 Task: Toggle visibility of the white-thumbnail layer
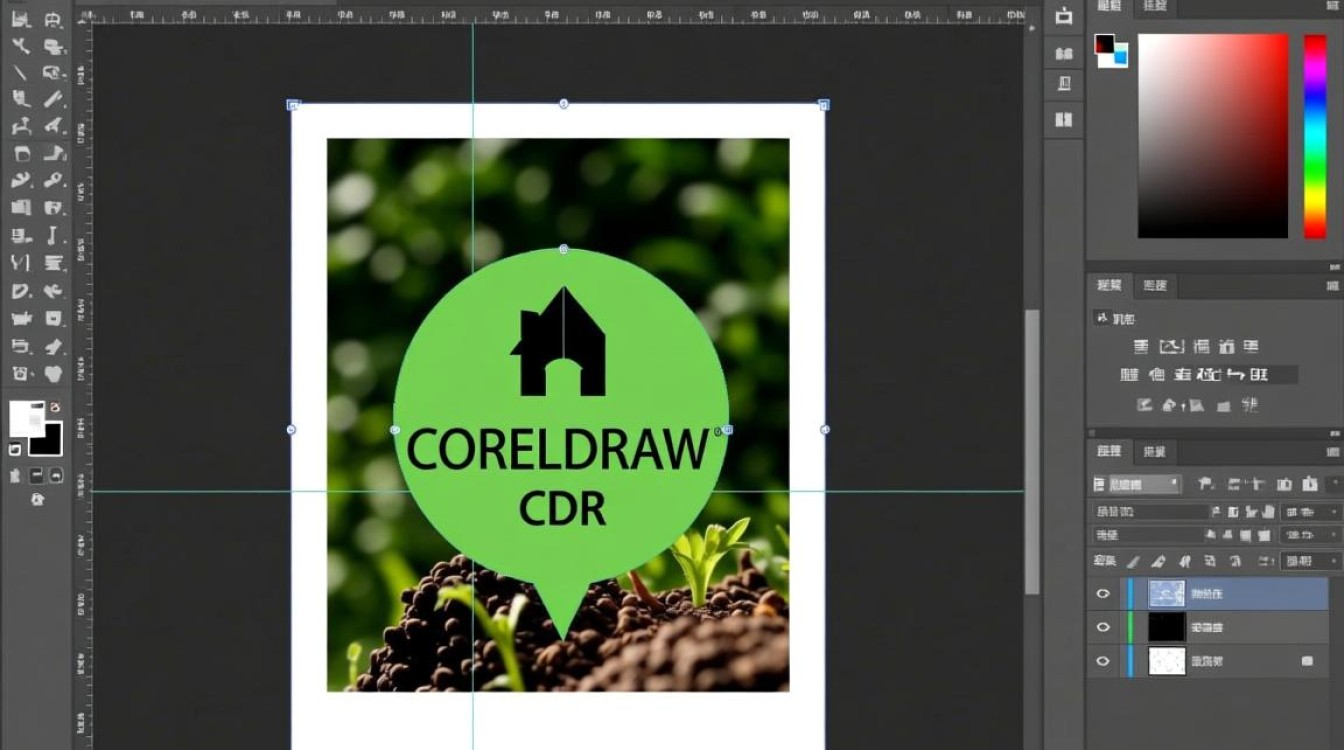(1103, 661)
